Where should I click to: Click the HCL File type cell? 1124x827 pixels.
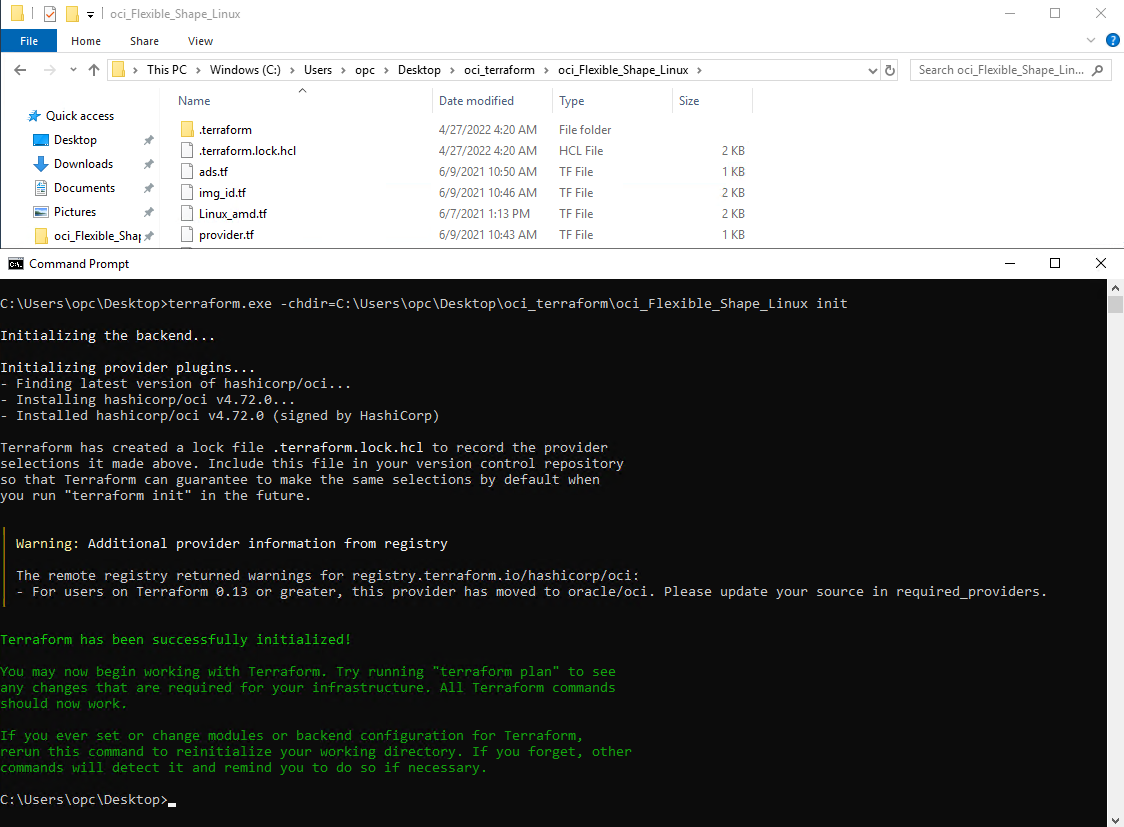click(581, 150)
